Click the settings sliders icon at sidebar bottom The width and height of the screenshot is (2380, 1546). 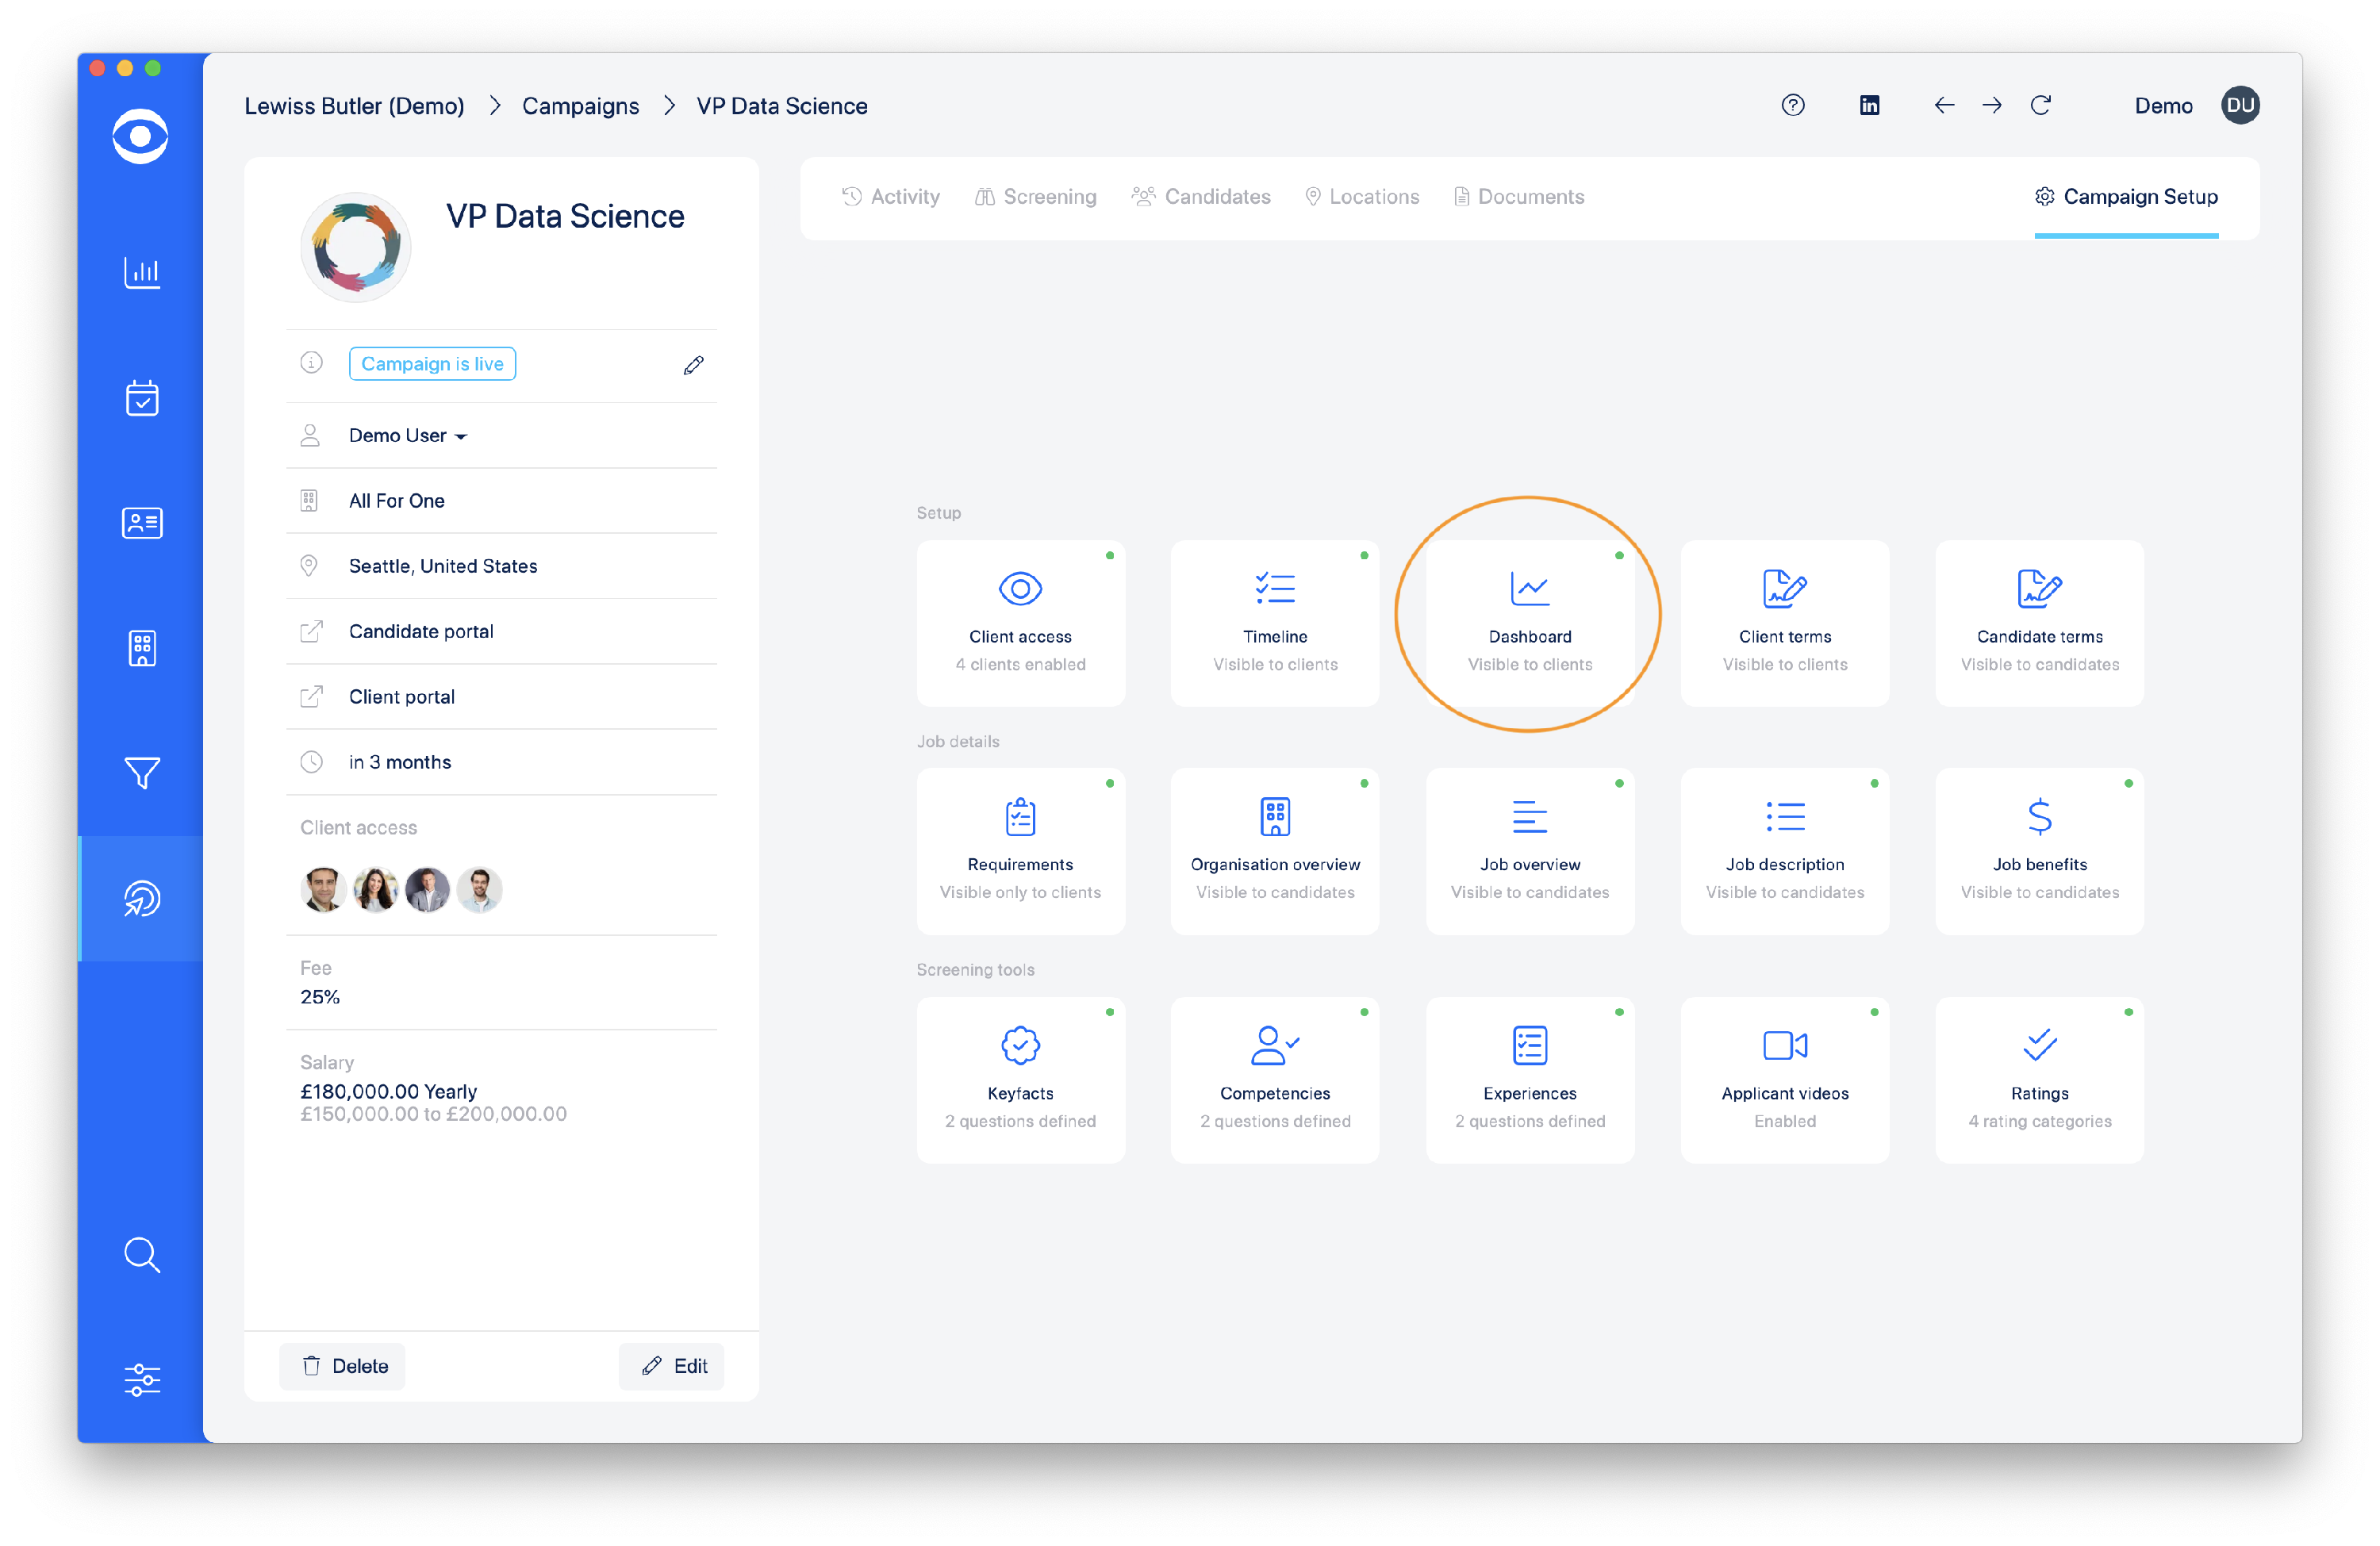141,1380
